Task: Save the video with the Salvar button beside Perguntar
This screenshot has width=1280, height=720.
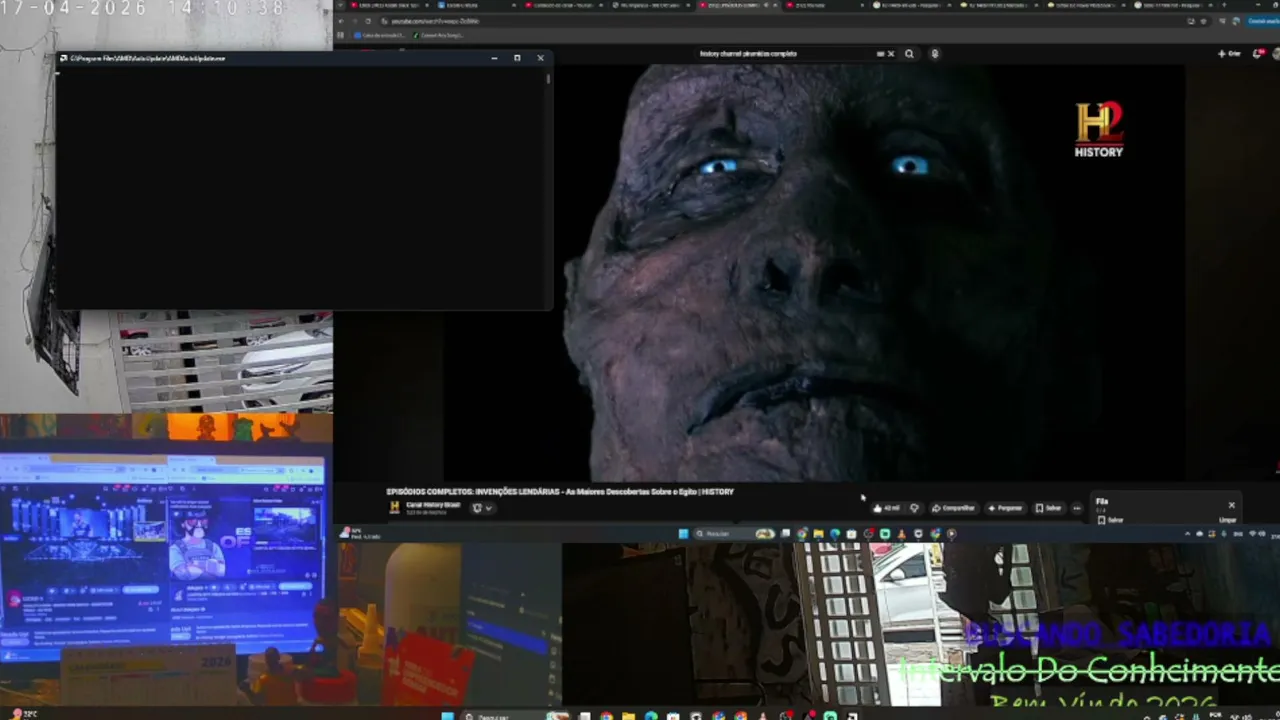Action: (1048, 508)
